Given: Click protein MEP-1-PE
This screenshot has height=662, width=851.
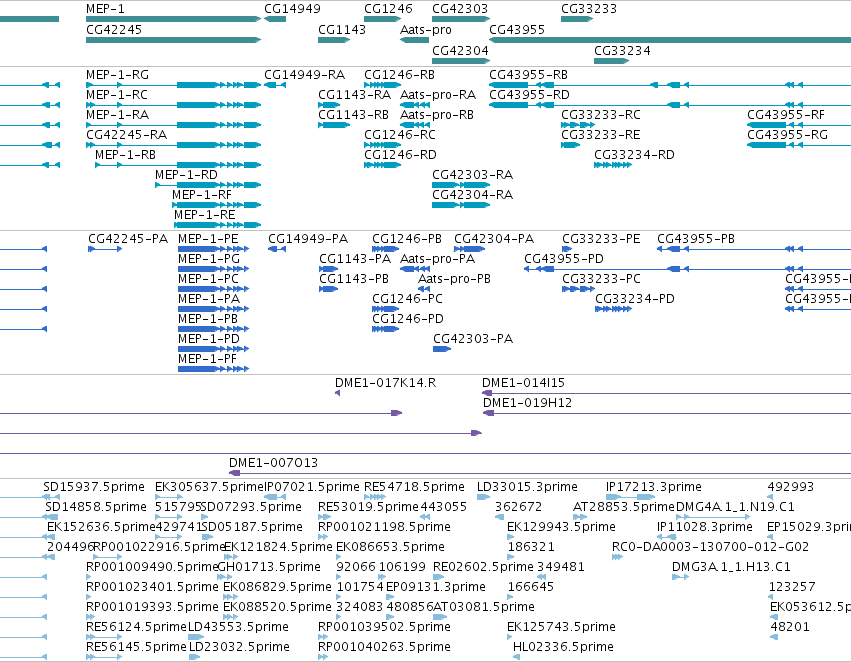Looking at the screenshot, I should (213, 249).
